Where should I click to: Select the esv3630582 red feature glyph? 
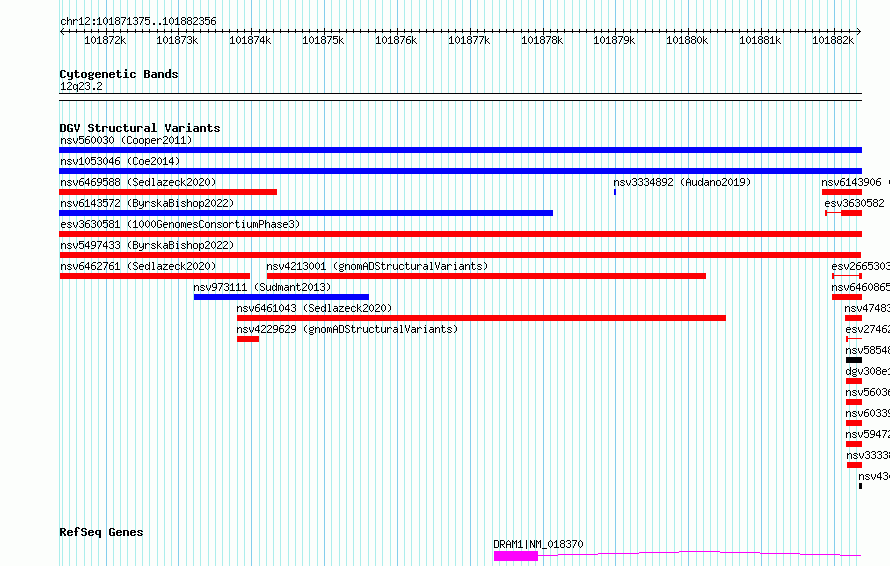(x=843, y=213)
